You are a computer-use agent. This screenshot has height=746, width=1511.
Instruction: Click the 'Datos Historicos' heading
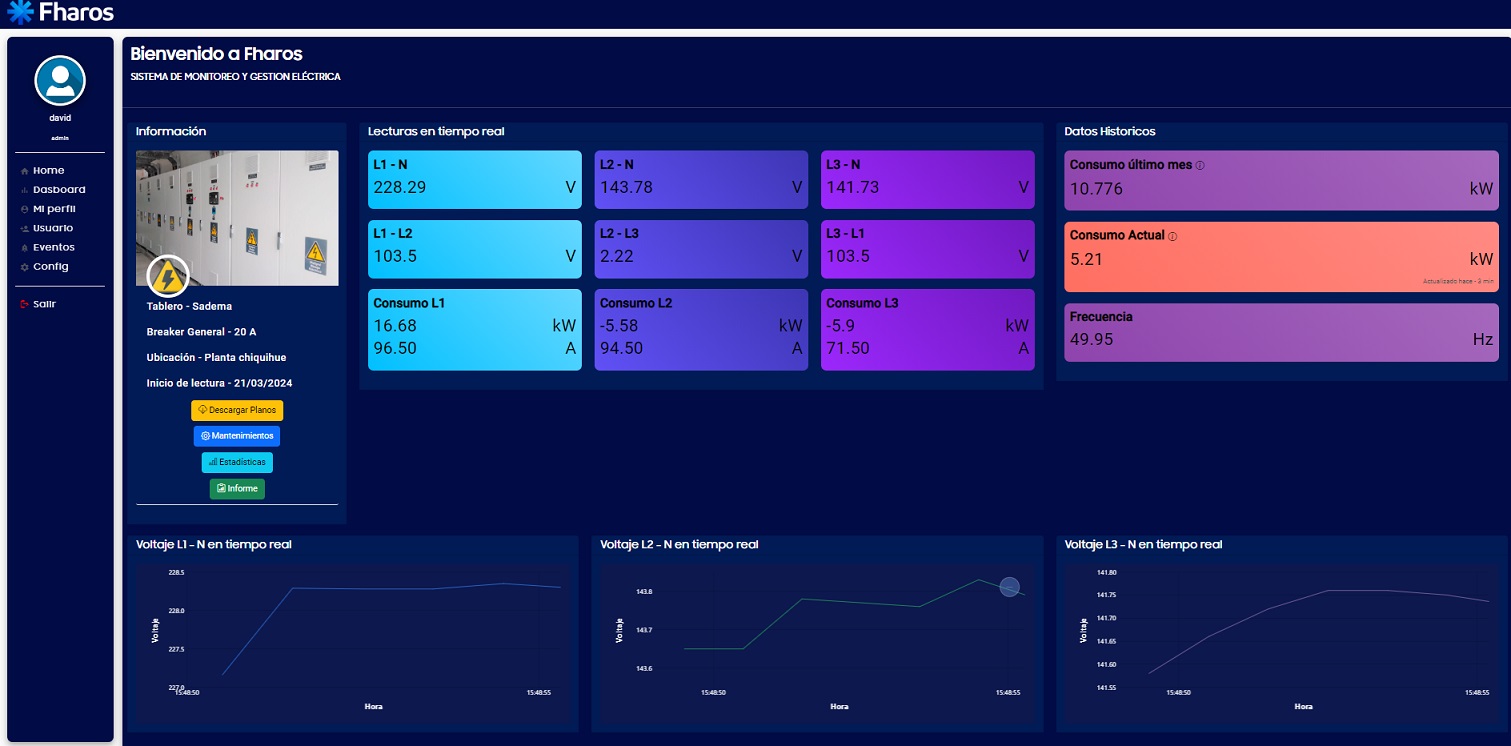[x=1110, y=131]
